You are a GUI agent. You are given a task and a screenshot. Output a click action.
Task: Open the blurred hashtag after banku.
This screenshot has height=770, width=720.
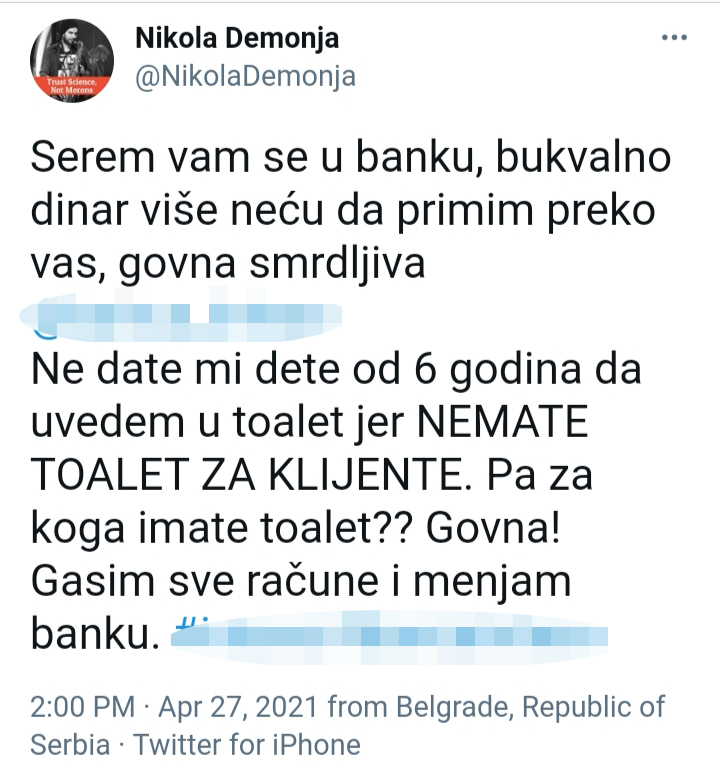click(x=389, y=637)
